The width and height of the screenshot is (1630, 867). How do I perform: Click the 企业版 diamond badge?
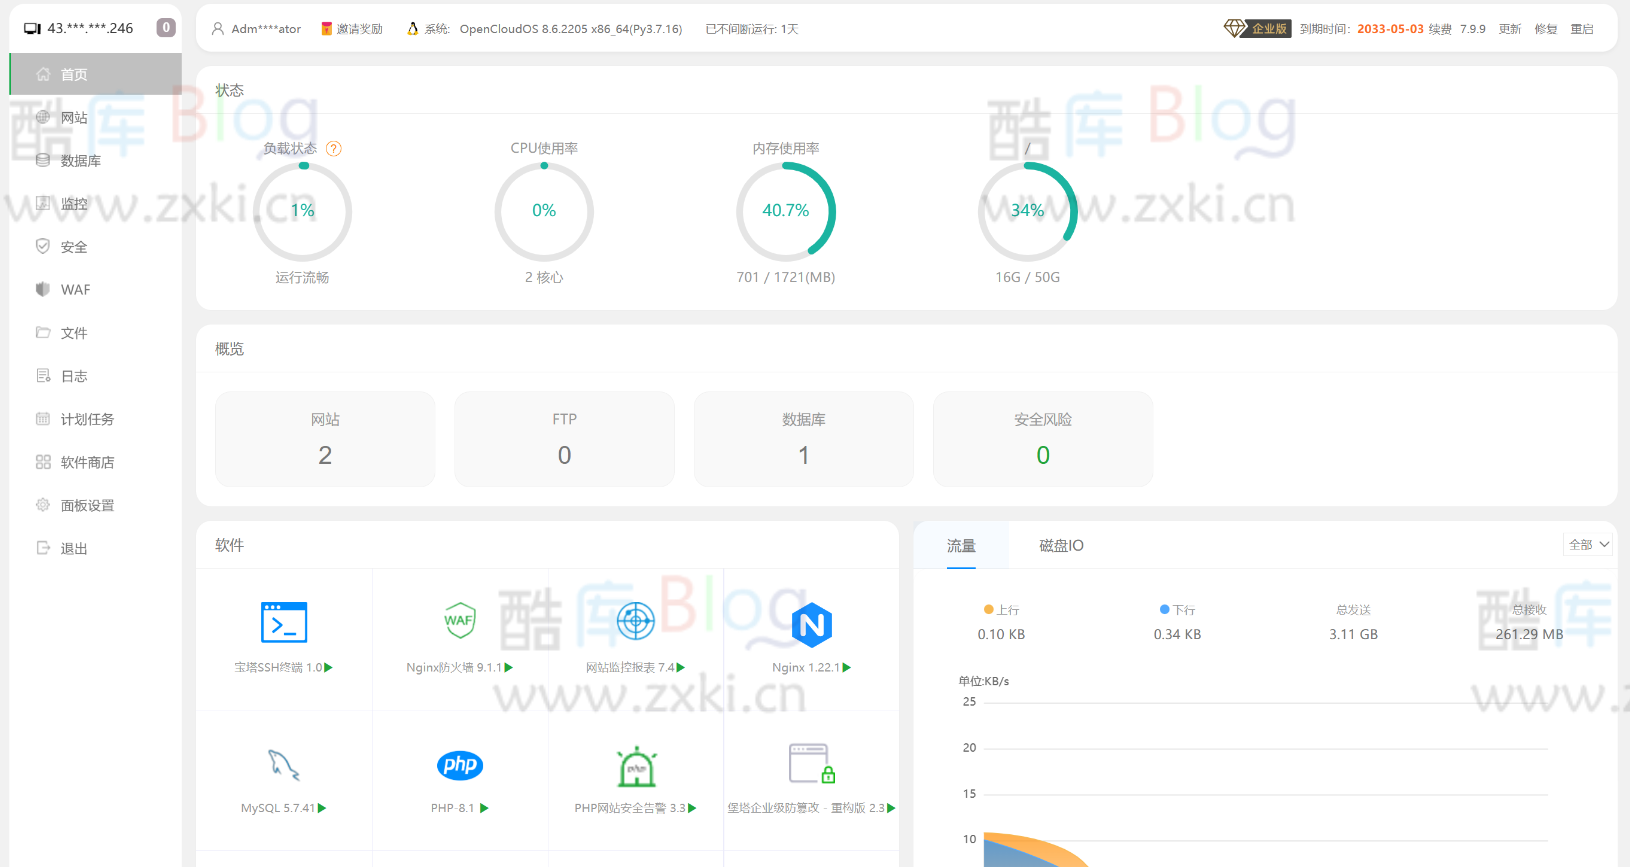pos(1257,28)
